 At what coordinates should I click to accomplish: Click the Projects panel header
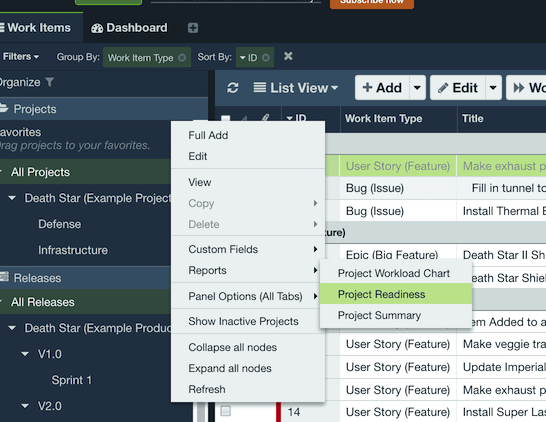coord(104,109)
